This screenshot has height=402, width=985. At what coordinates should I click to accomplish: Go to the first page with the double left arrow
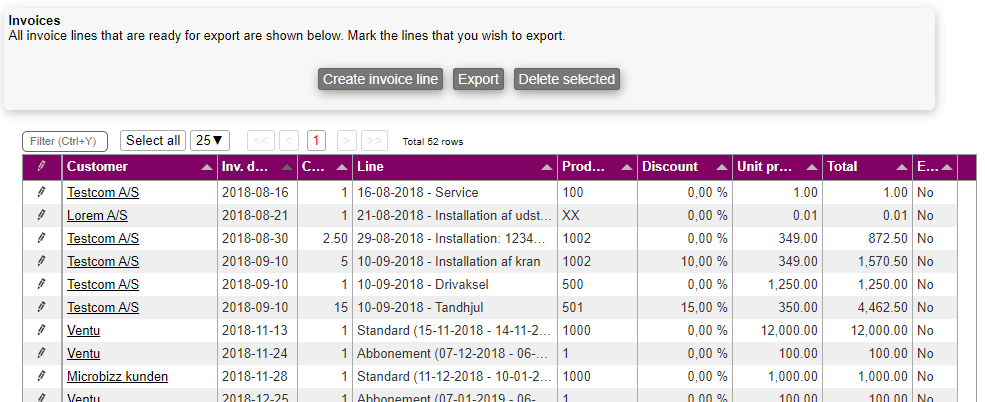[x=260, y=141]
